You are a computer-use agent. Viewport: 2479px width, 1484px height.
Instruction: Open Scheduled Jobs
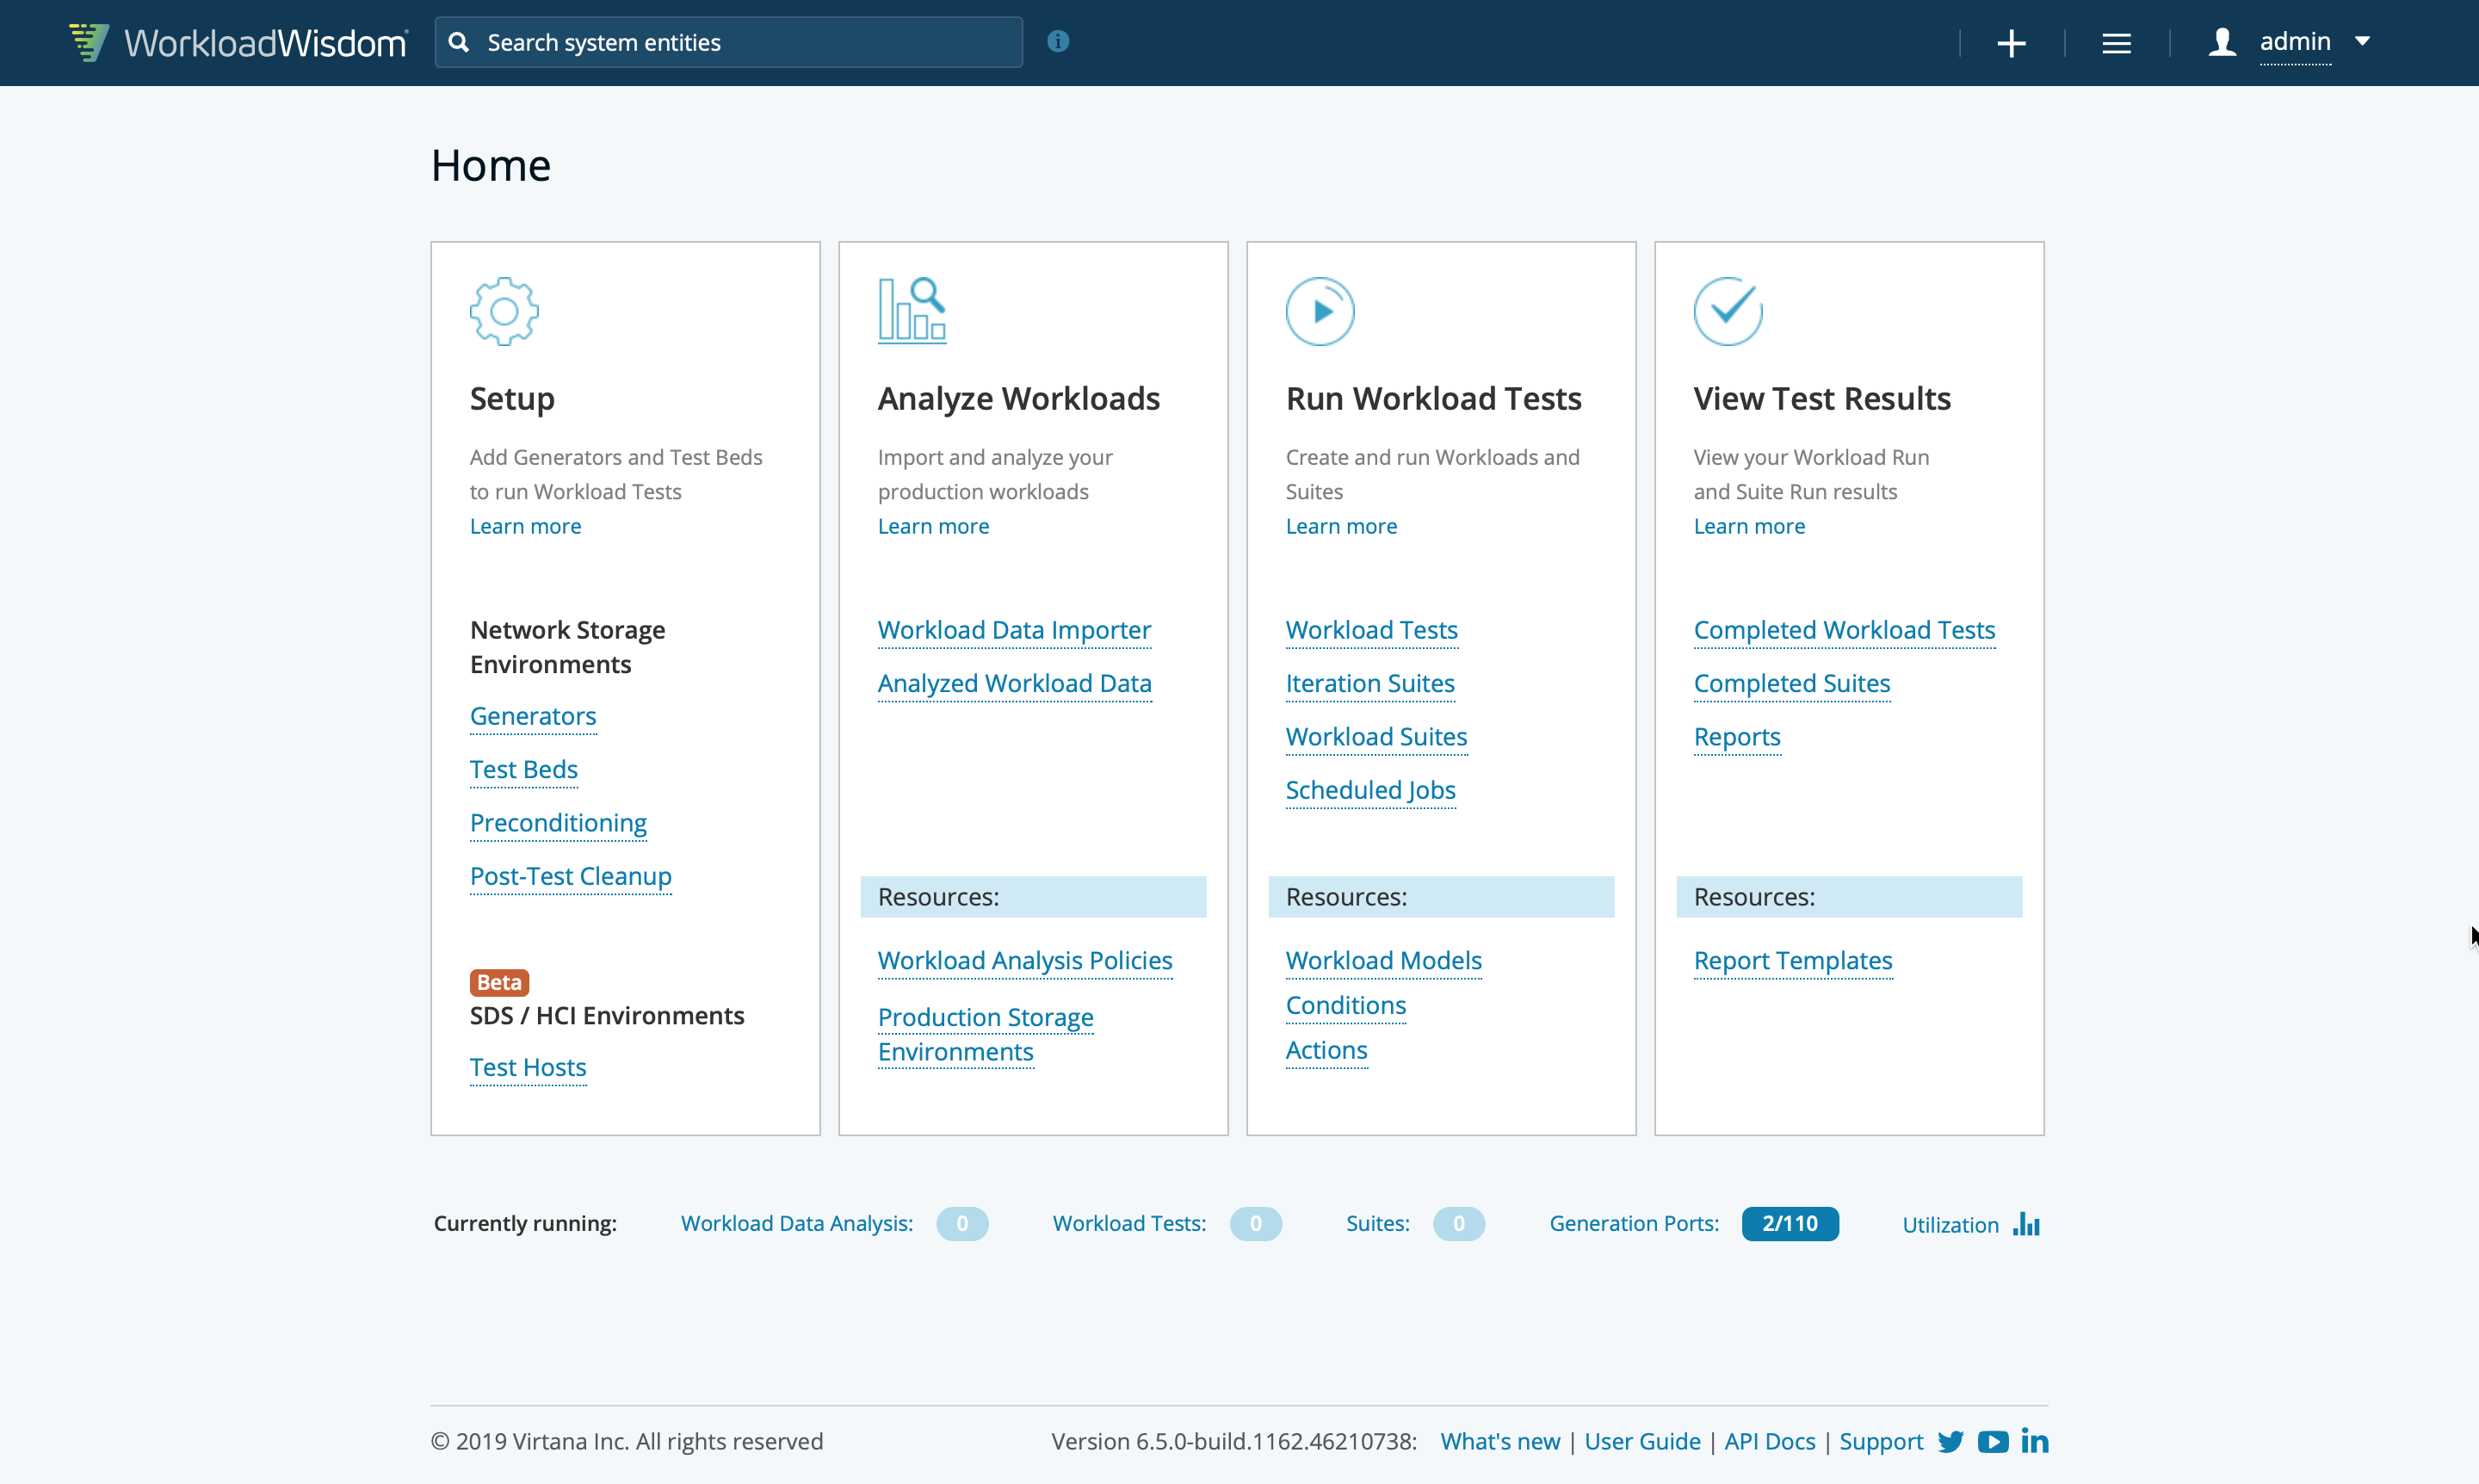[1370, 790]
